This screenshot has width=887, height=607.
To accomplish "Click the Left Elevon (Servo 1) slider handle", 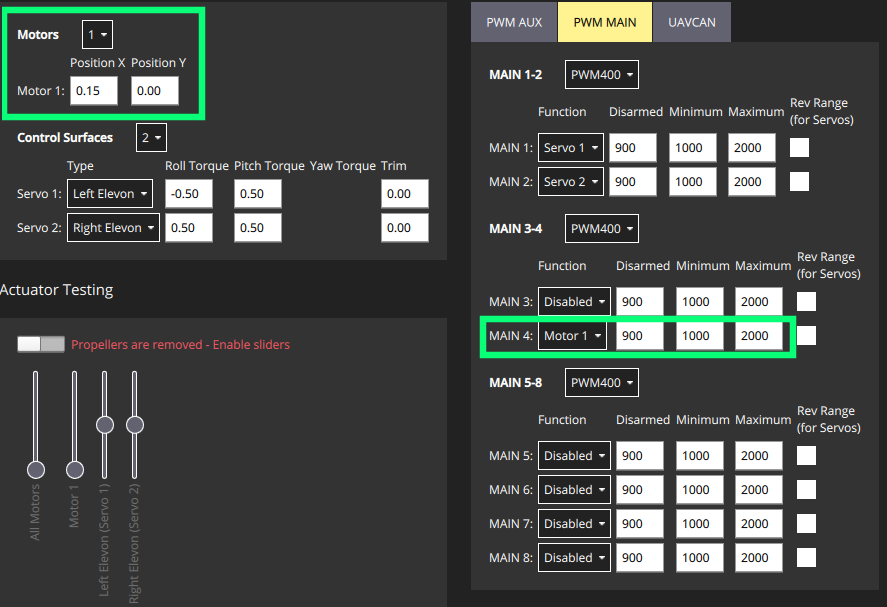I will pyautogui.click(x=105, y=424).
